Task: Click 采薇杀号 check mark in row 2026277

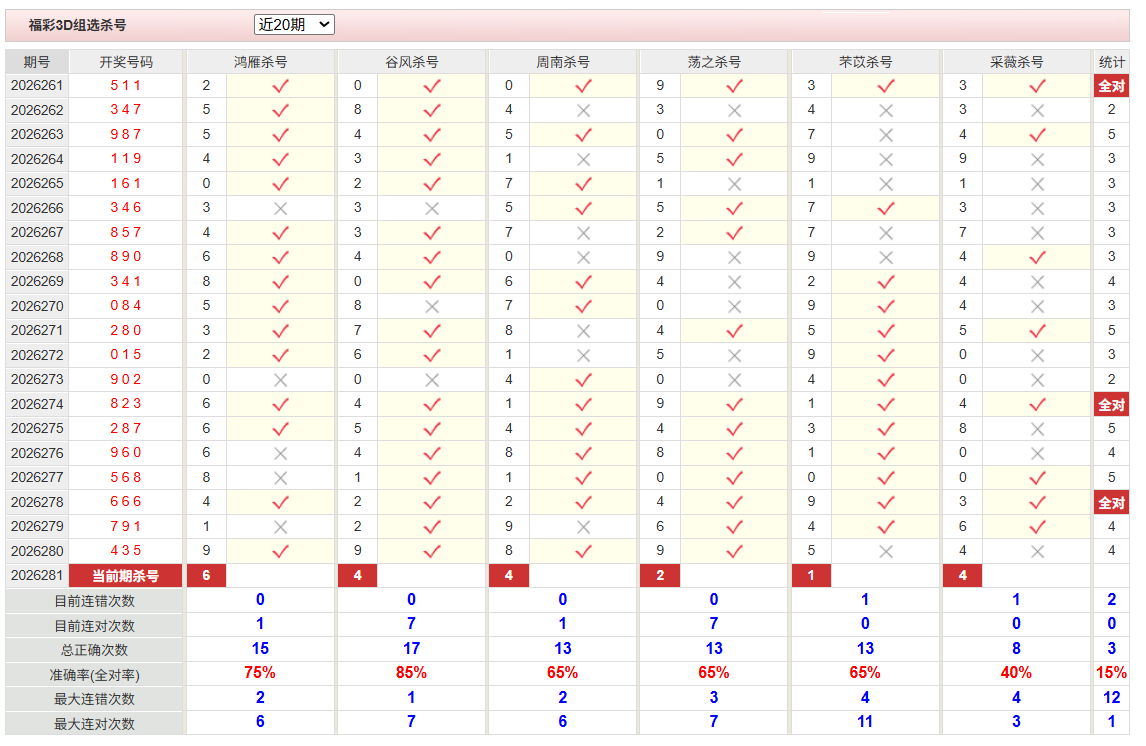Action: point(1037,479)
